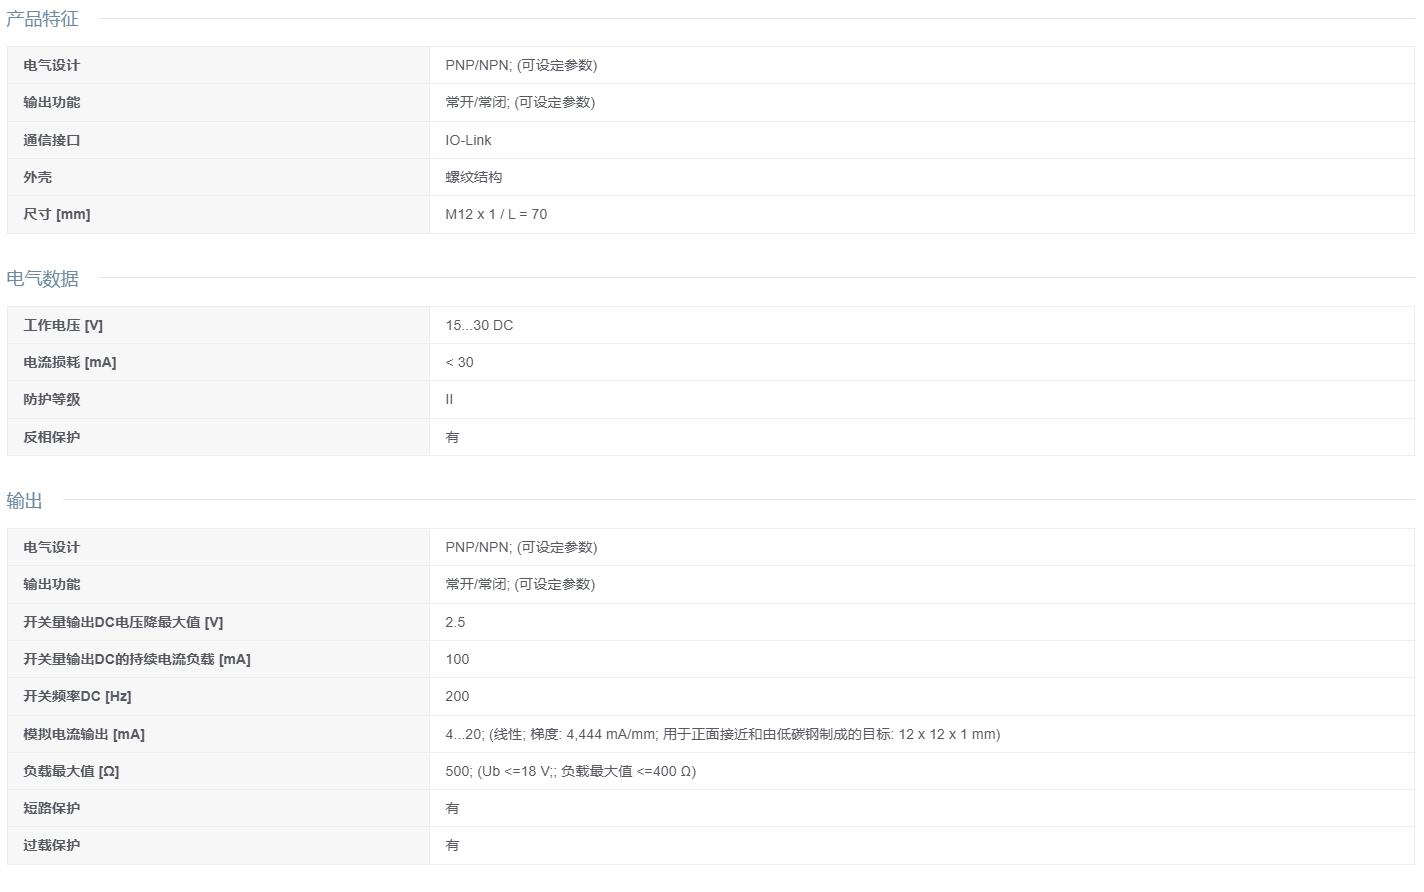Click the 电气数据 section heading

[42, 279]
